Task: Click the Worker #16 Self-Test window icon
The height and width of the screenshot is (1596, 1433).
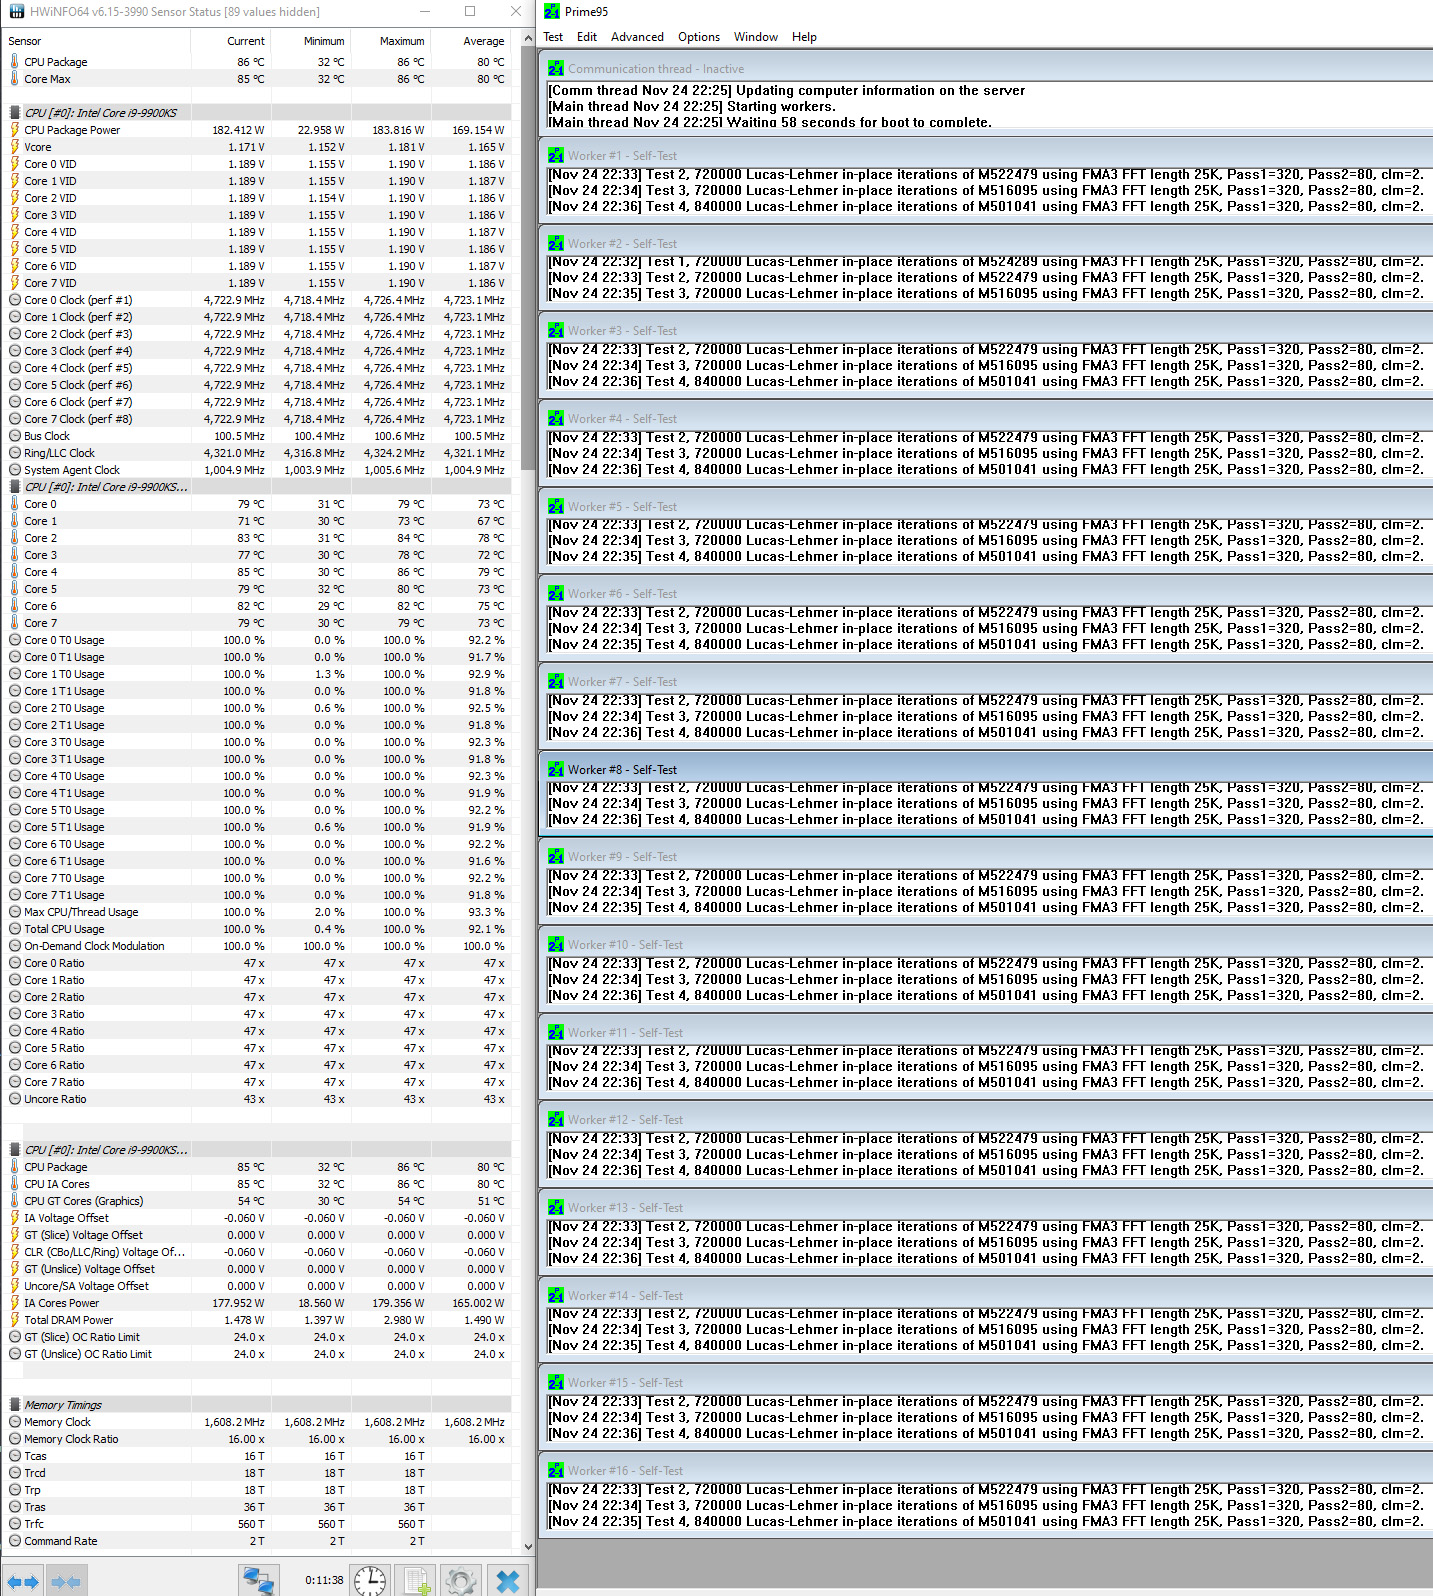Action: click(x=556, y=1471)
